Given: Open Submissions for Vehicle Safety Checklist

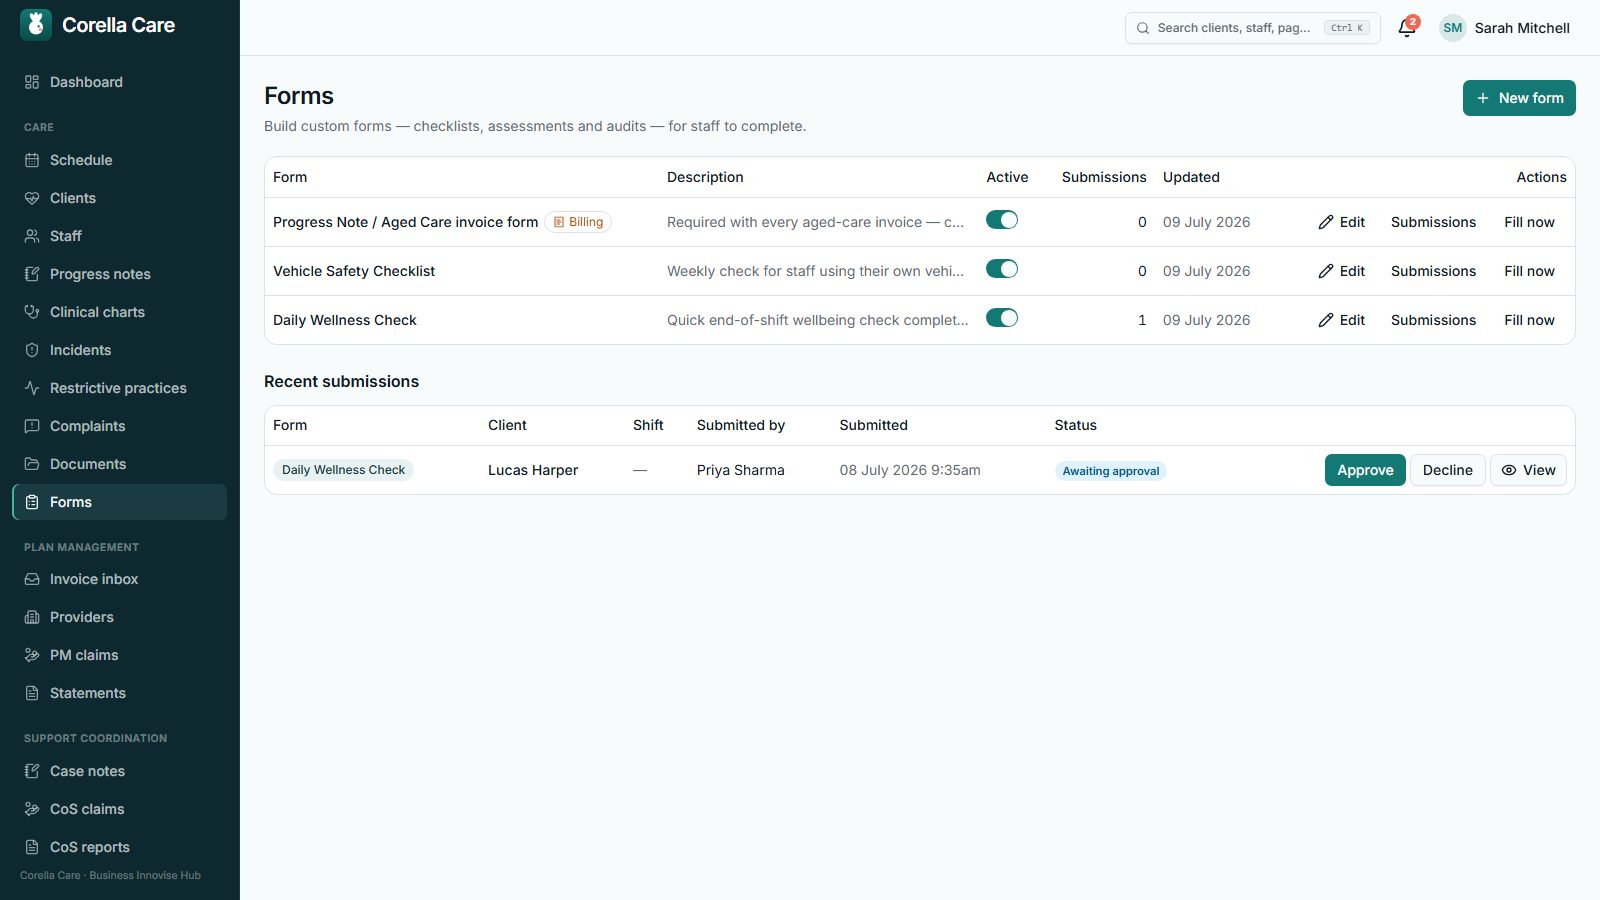Looking at the screenshot, I should tap(1433, 271).
